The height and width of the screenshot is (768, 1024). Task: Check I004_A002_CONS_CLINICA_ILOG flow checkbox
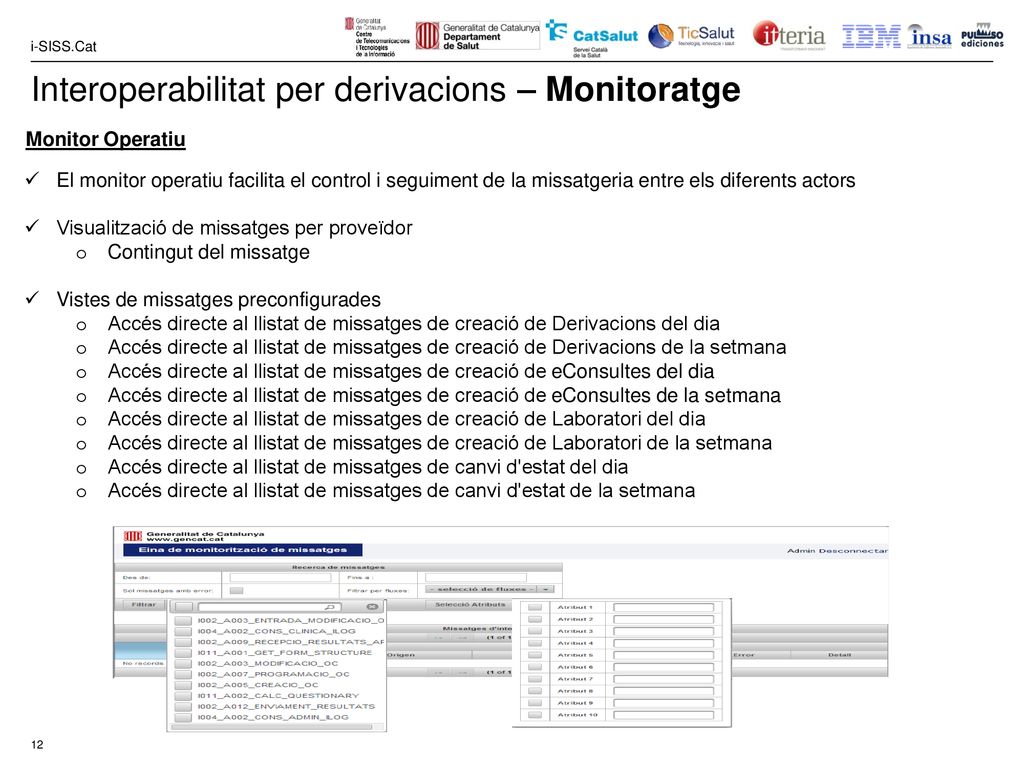[183, 631]
